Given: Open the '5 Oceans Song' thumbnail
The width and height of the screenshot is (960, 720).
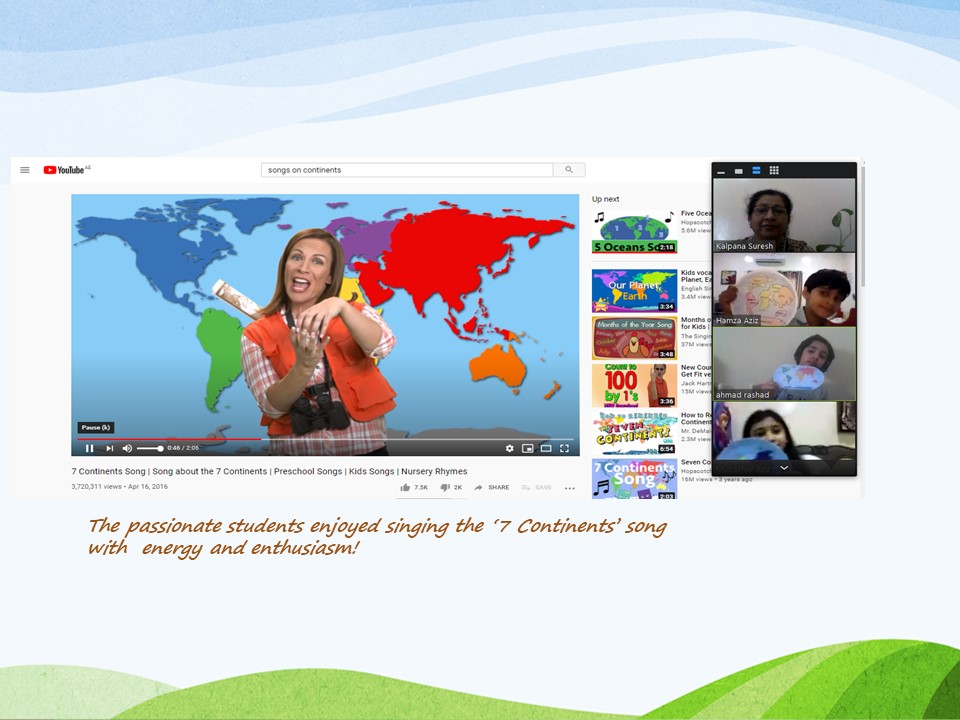Looking at the screenshot, I should coord(634,232).
